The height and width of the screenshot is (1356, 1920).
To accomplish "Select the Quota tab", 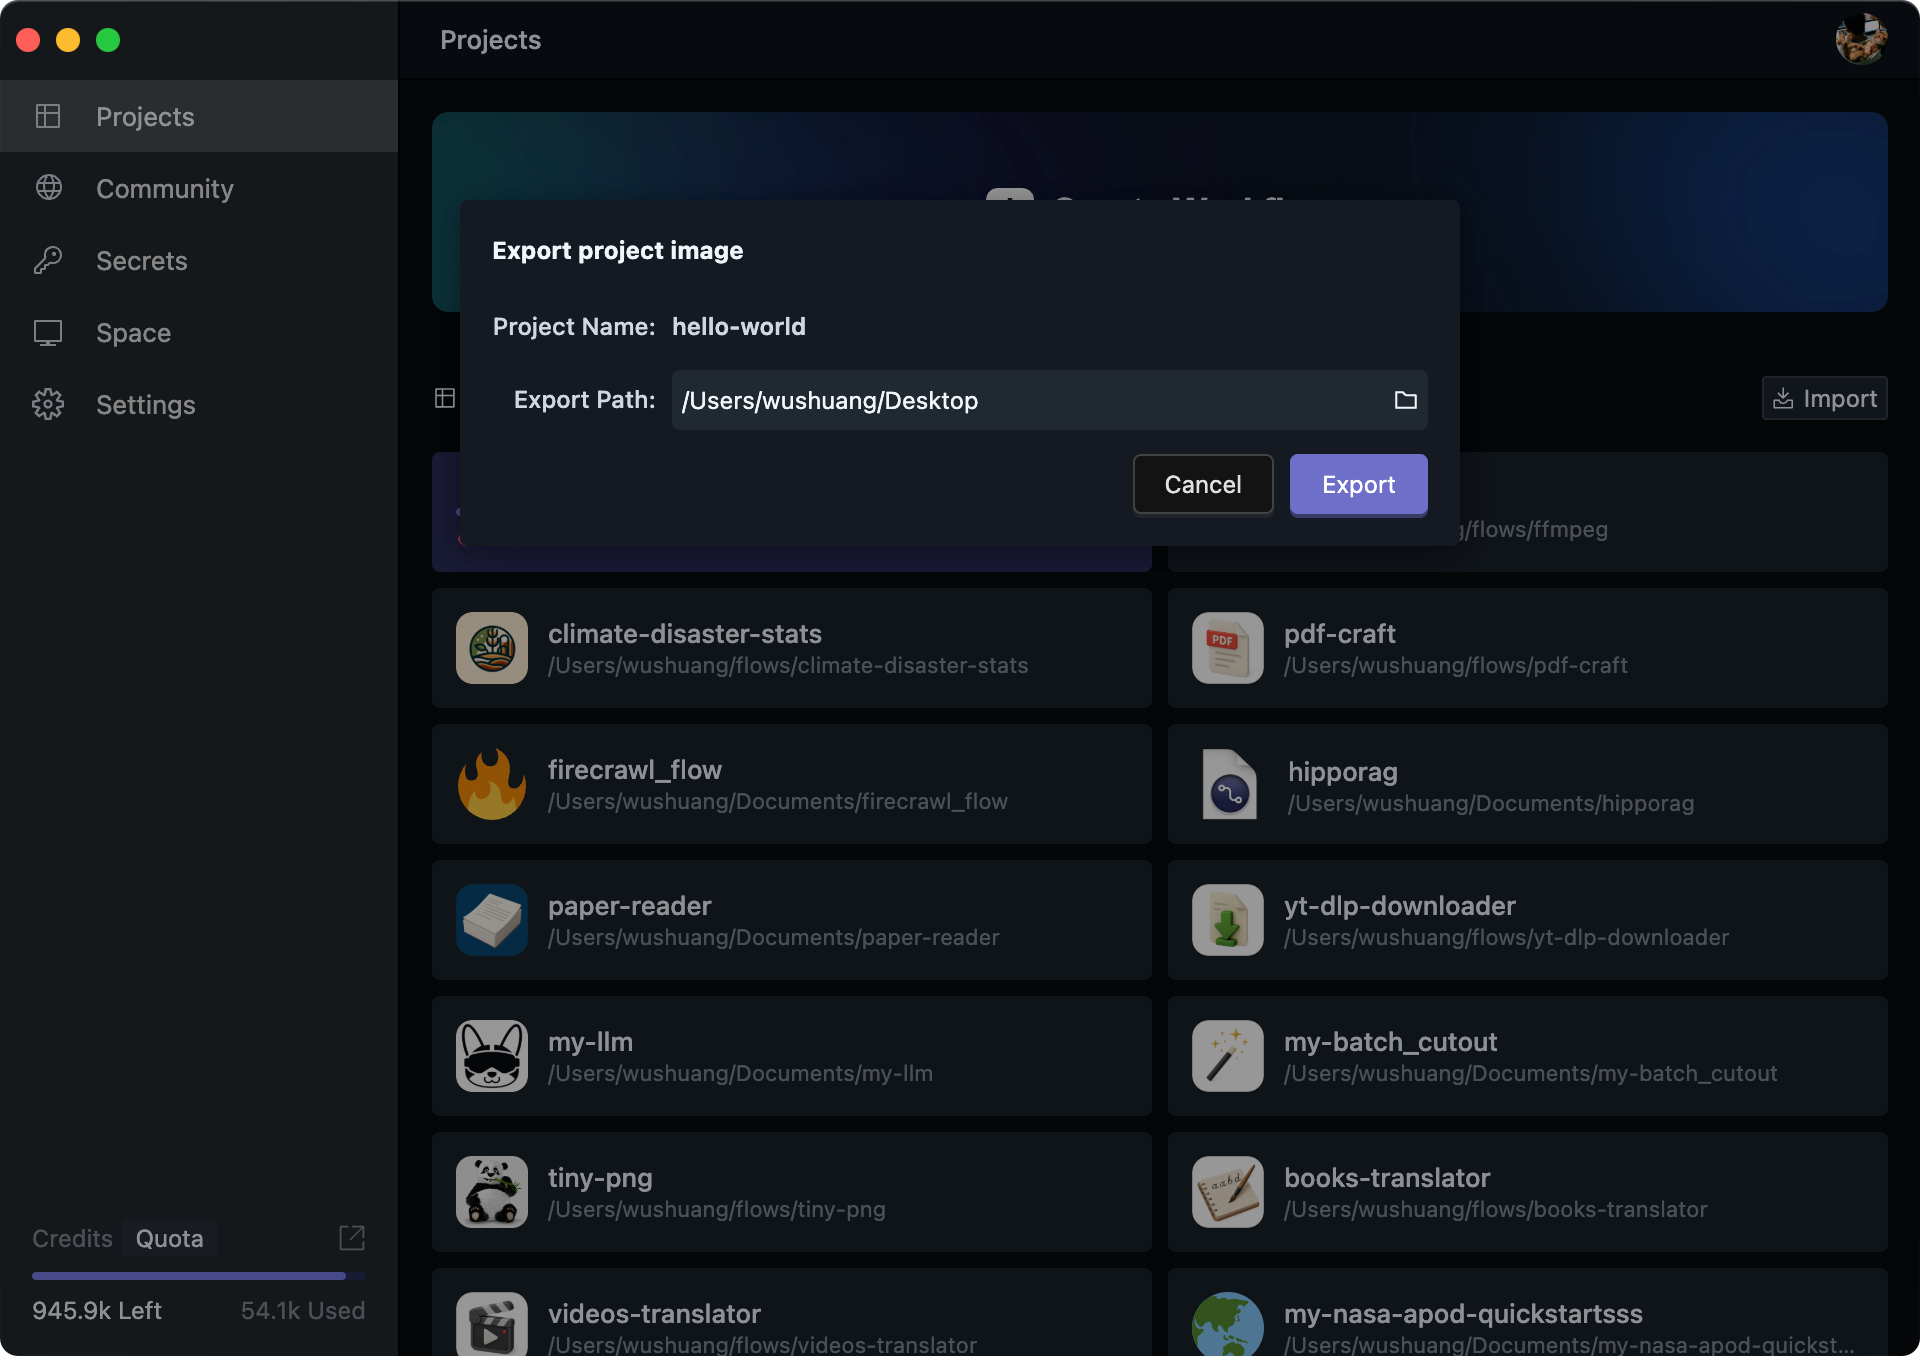I will [169, 1238].
